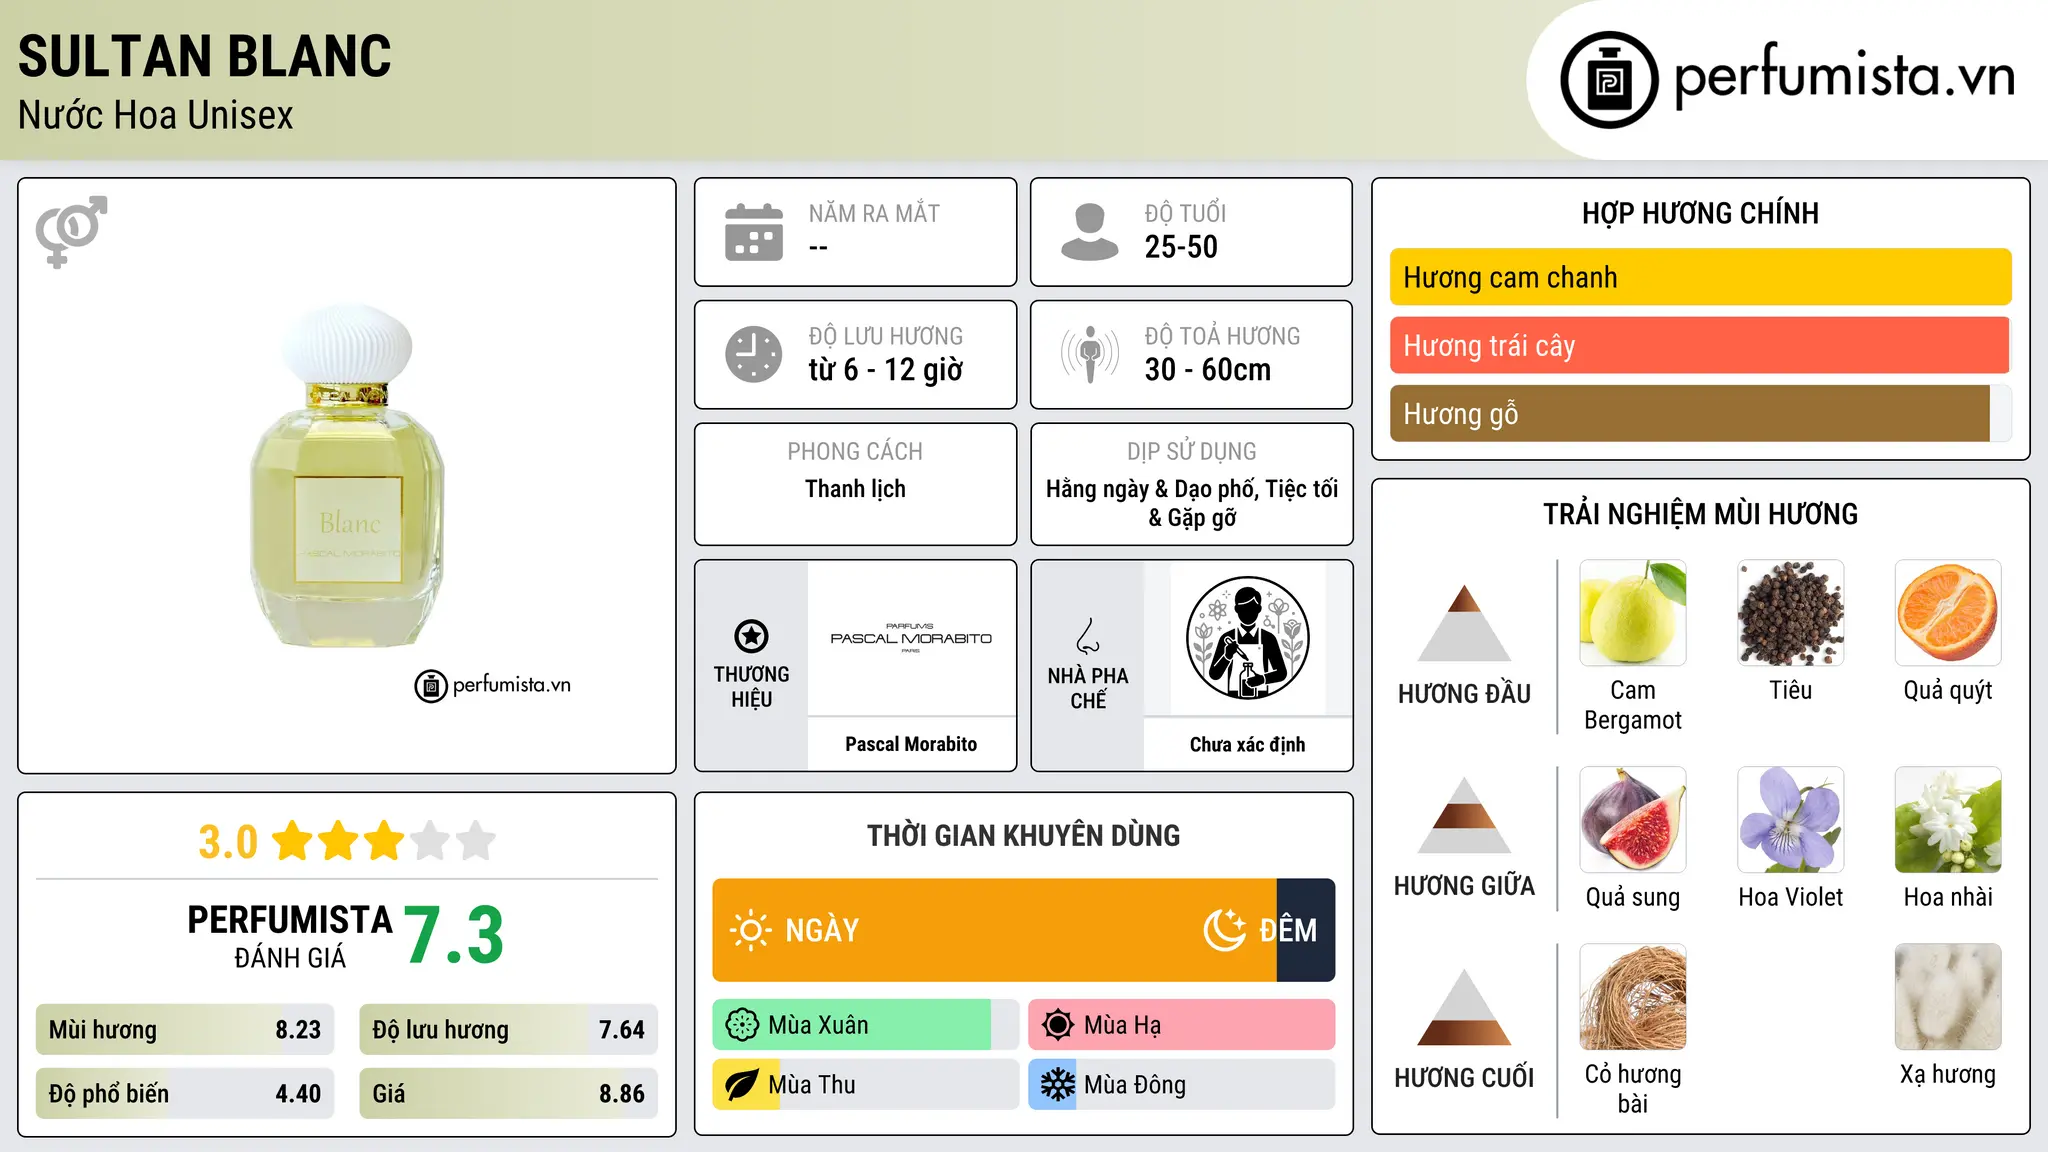The width and height of the screenshot is (2048, 1152).
Task: Click the Nước Hoa Unisex subtitle
Action: coord(156,115)
